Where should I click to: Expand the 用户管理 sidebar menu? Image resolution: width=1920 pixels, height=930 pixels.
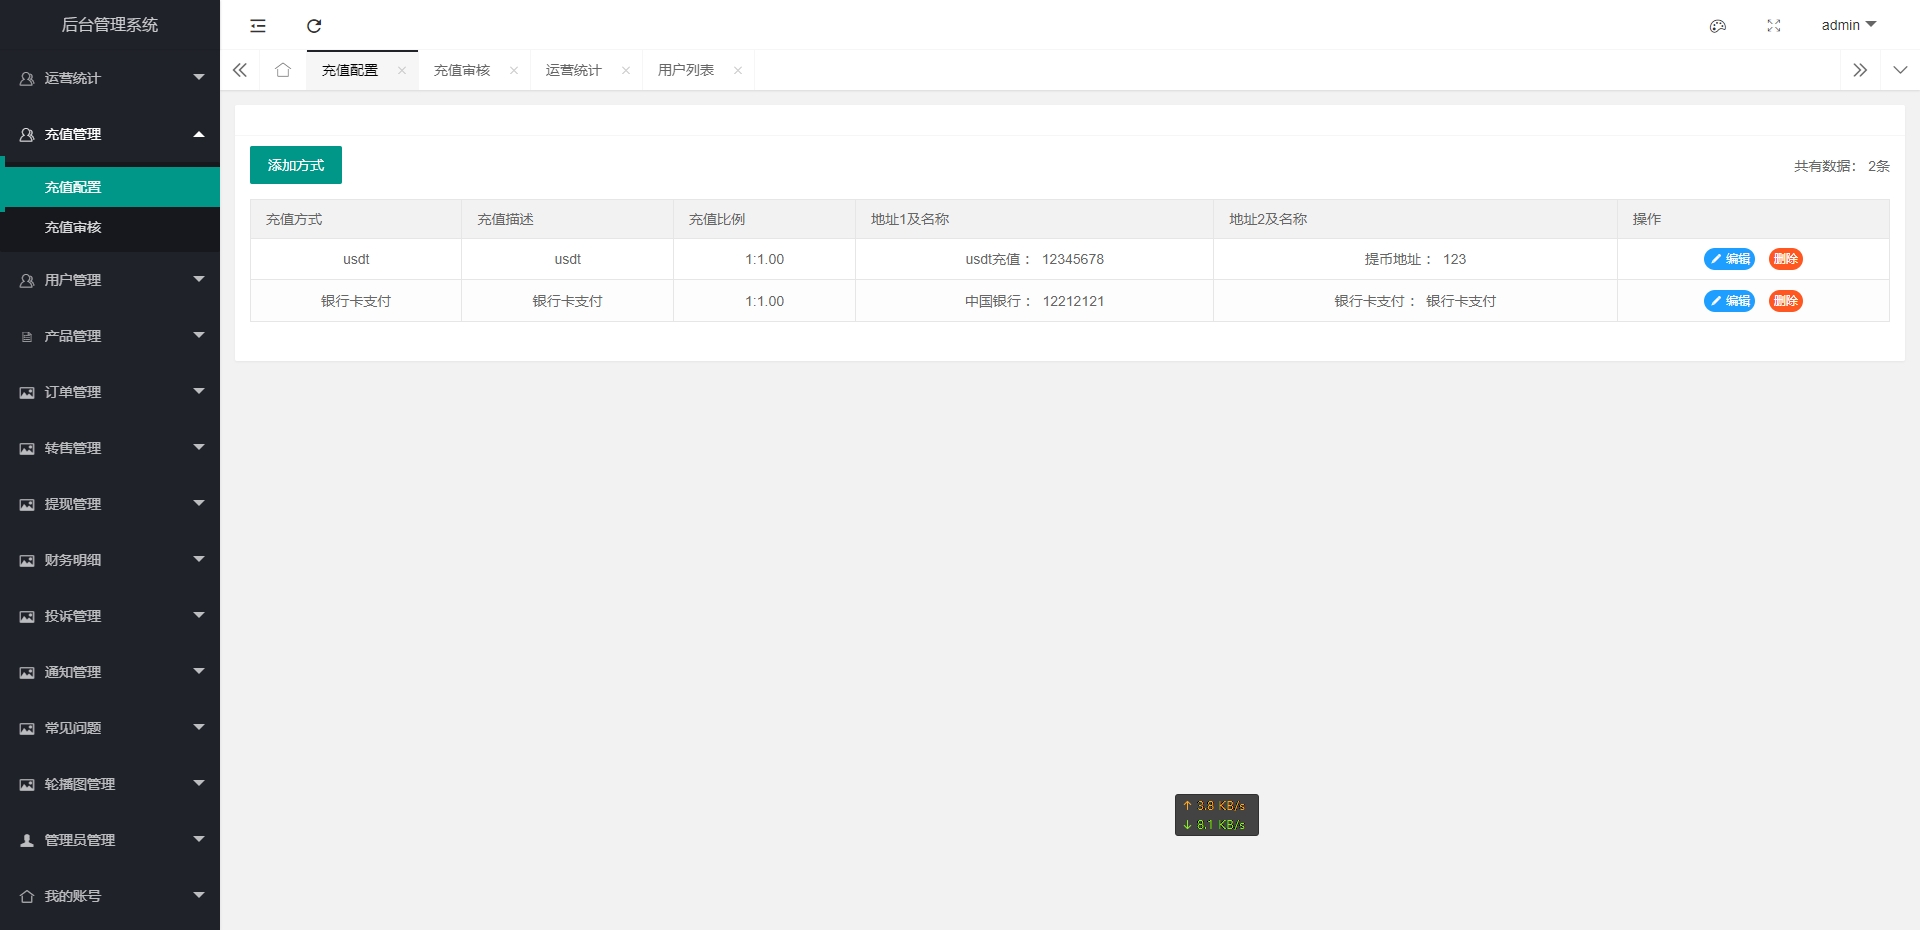pos(110,280)
